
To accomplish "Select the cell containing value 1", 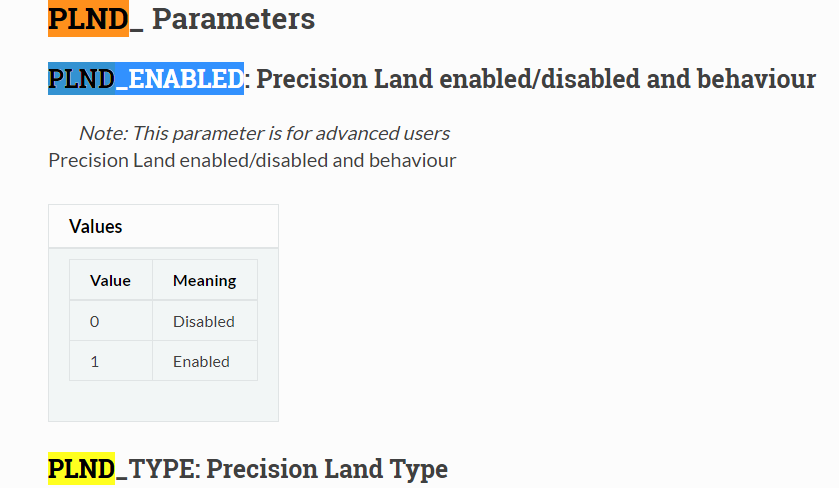I will pos(111,361).
